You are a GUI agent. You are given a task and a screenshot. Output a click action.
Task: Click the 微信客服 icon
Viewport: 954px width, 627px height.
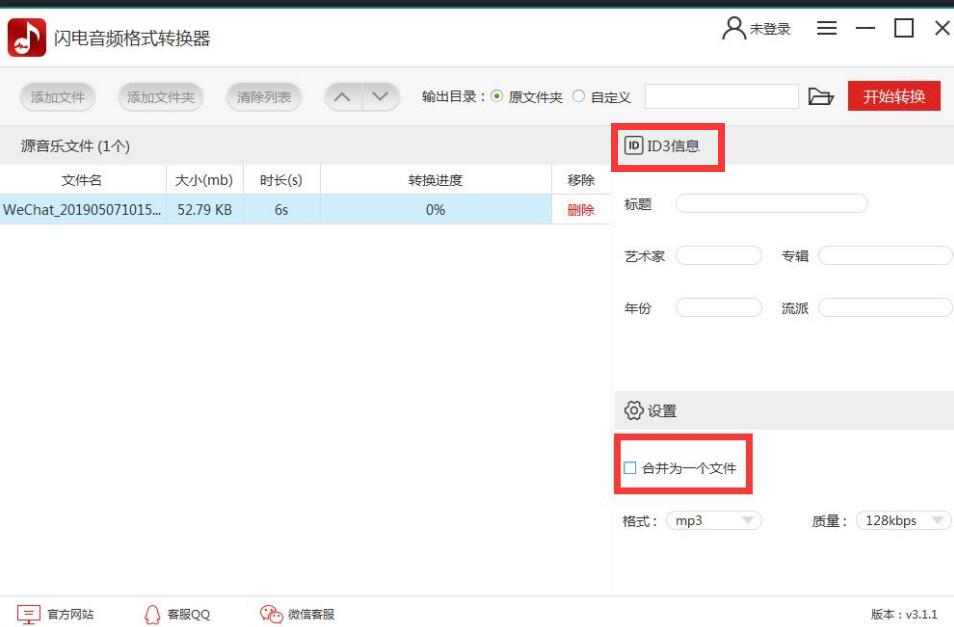tap(268, 614)
